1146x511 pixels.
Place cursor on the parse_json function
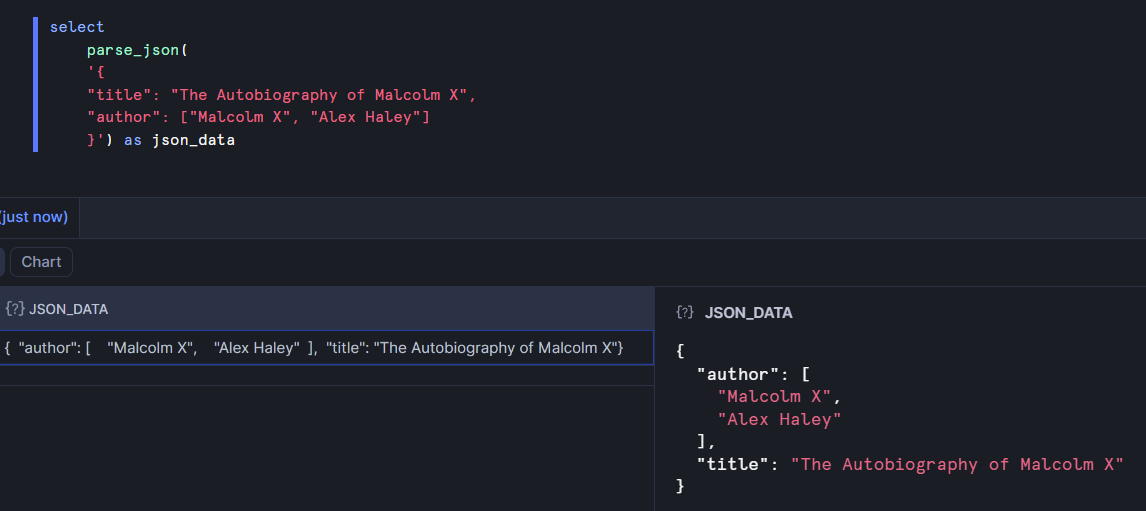click(x=131, y=50)
